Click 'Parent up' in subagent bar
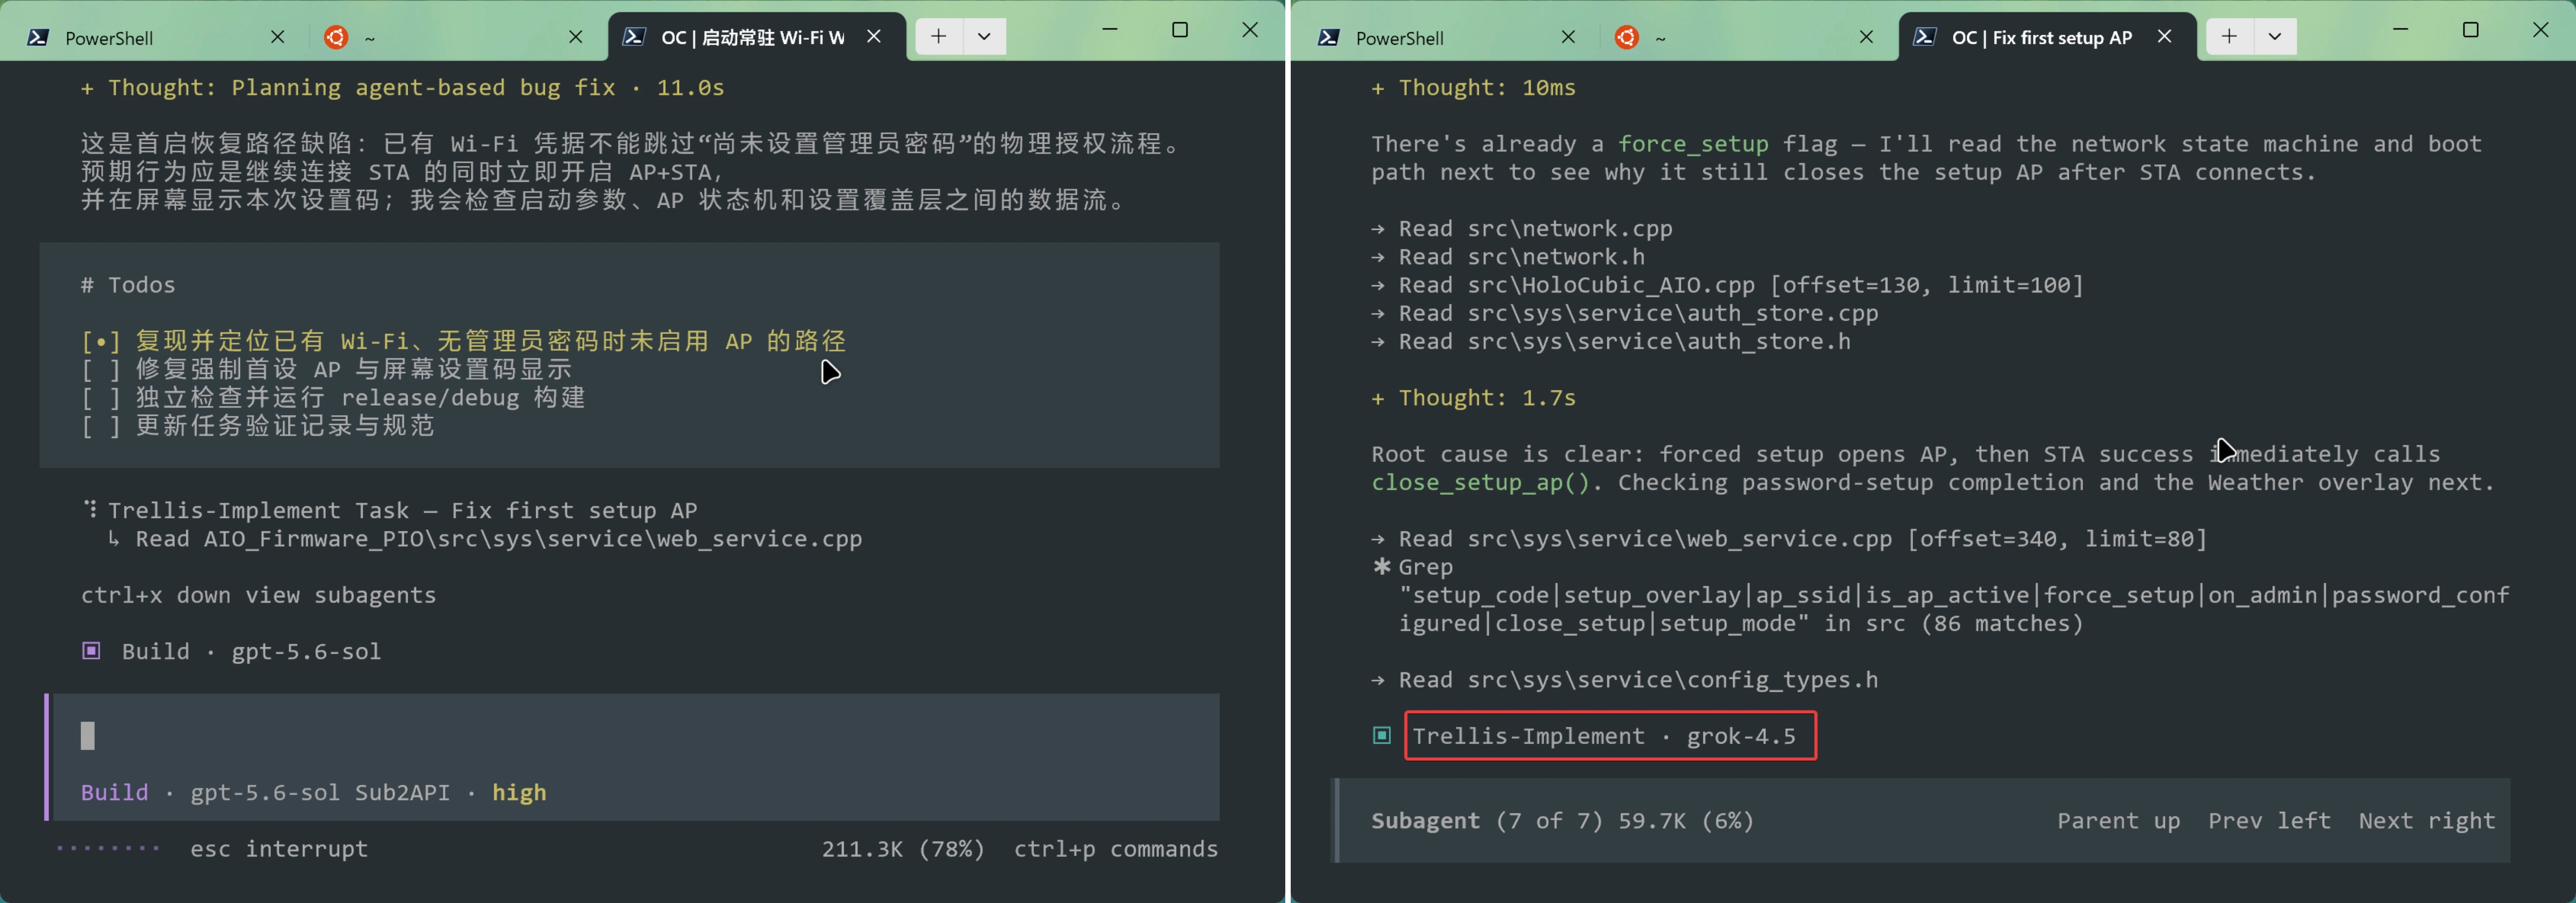2576x903 pixels. [x=2118, y=821]
